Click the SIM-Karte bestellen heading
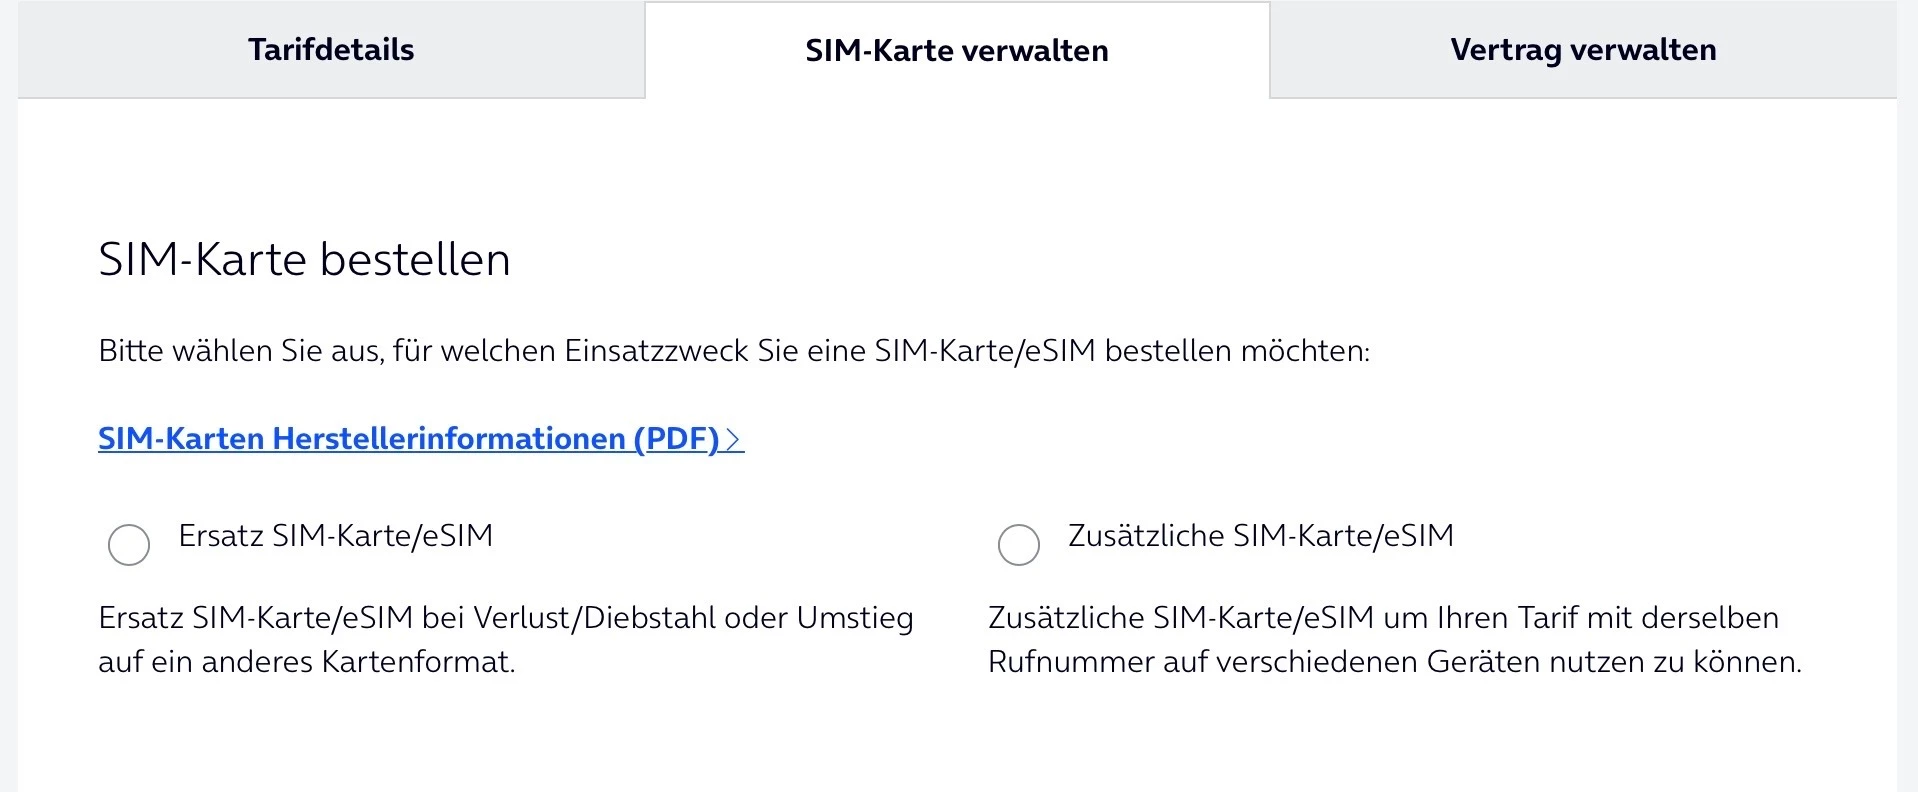The image size is (1918, 792). pyautogui.click(x=304, y=260)
